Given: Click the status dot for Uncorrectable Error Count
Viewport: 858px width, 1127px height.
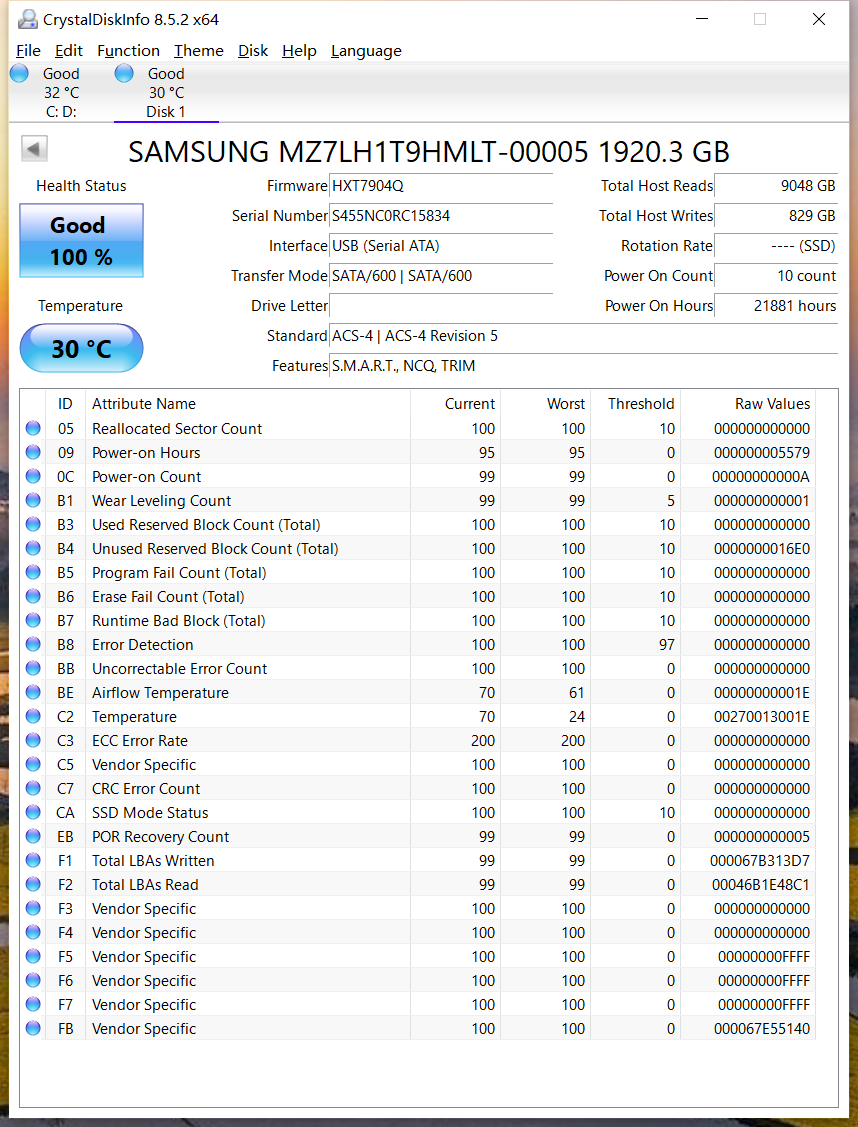Looking at the screenshot, I should point(33,668).
